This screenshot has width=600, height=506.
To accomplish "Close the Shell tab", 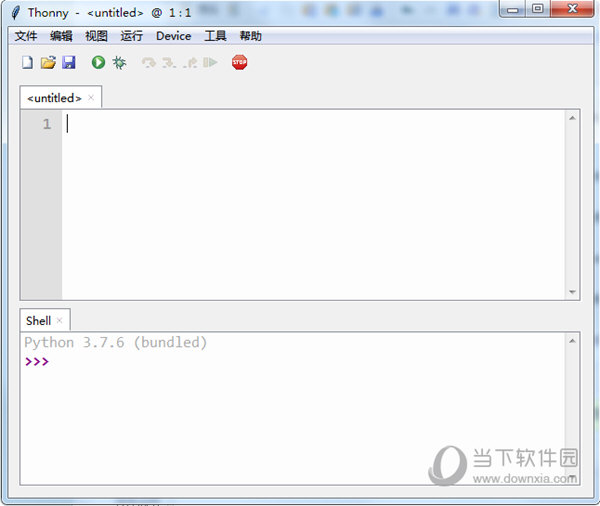I will 59,320.
